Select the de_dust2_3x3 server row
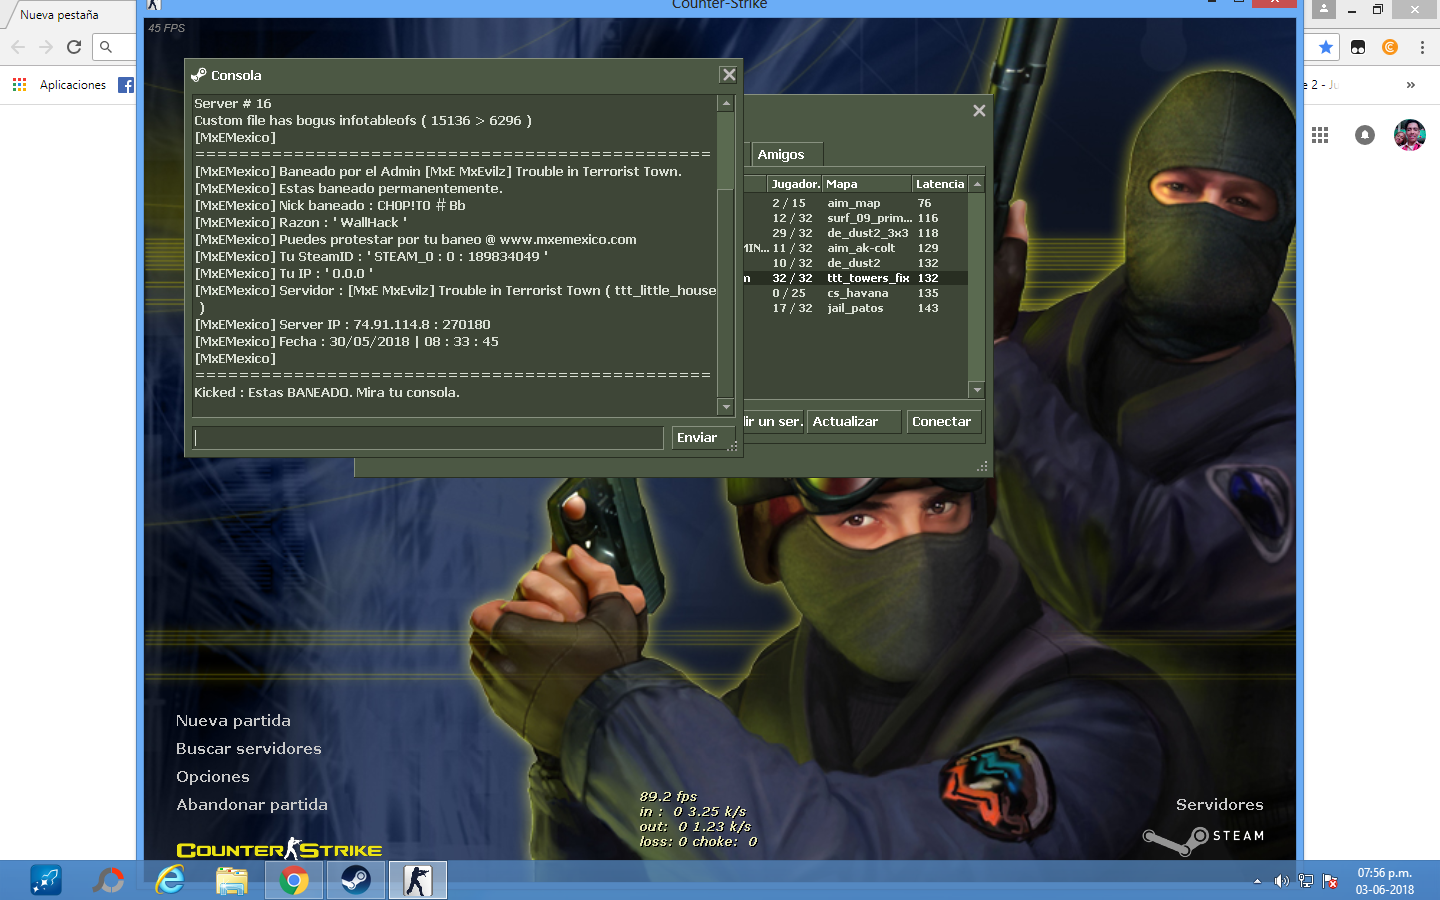Viewport: 1440px width, 900px height. tap(855, 233)
